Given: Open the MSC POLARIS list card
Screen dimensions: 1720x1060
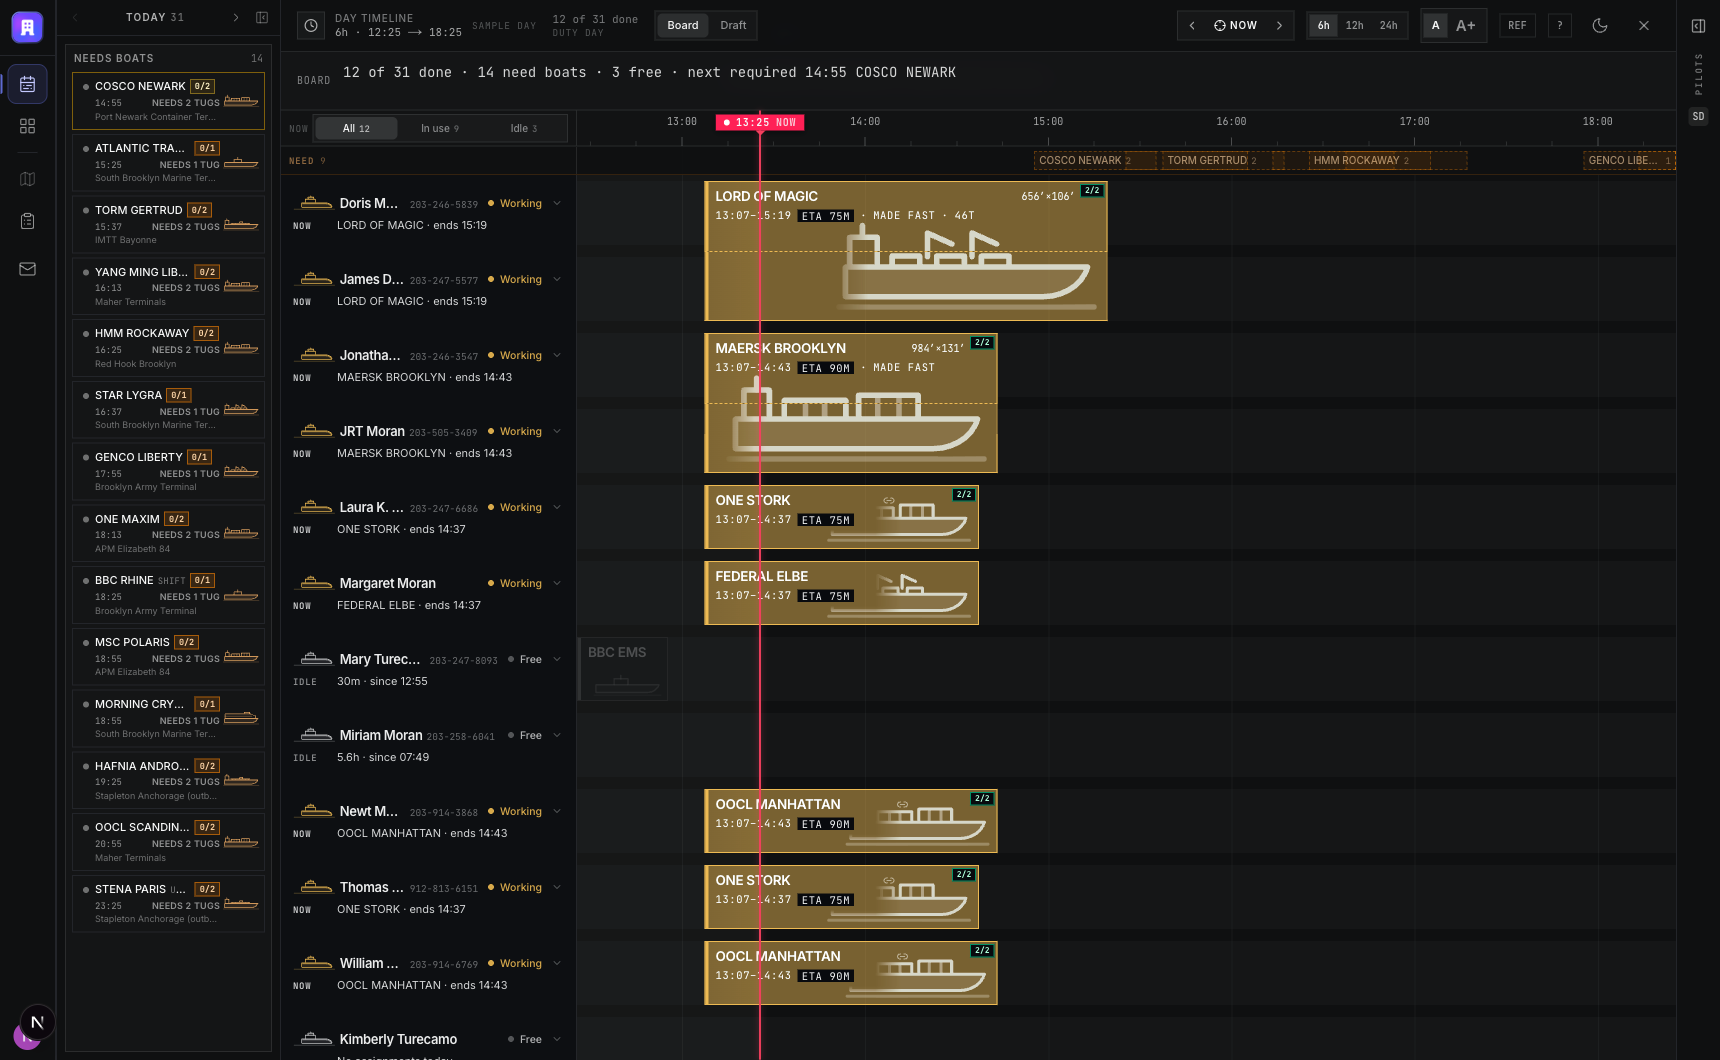Looking at the screenshot, I should point(168,657).
